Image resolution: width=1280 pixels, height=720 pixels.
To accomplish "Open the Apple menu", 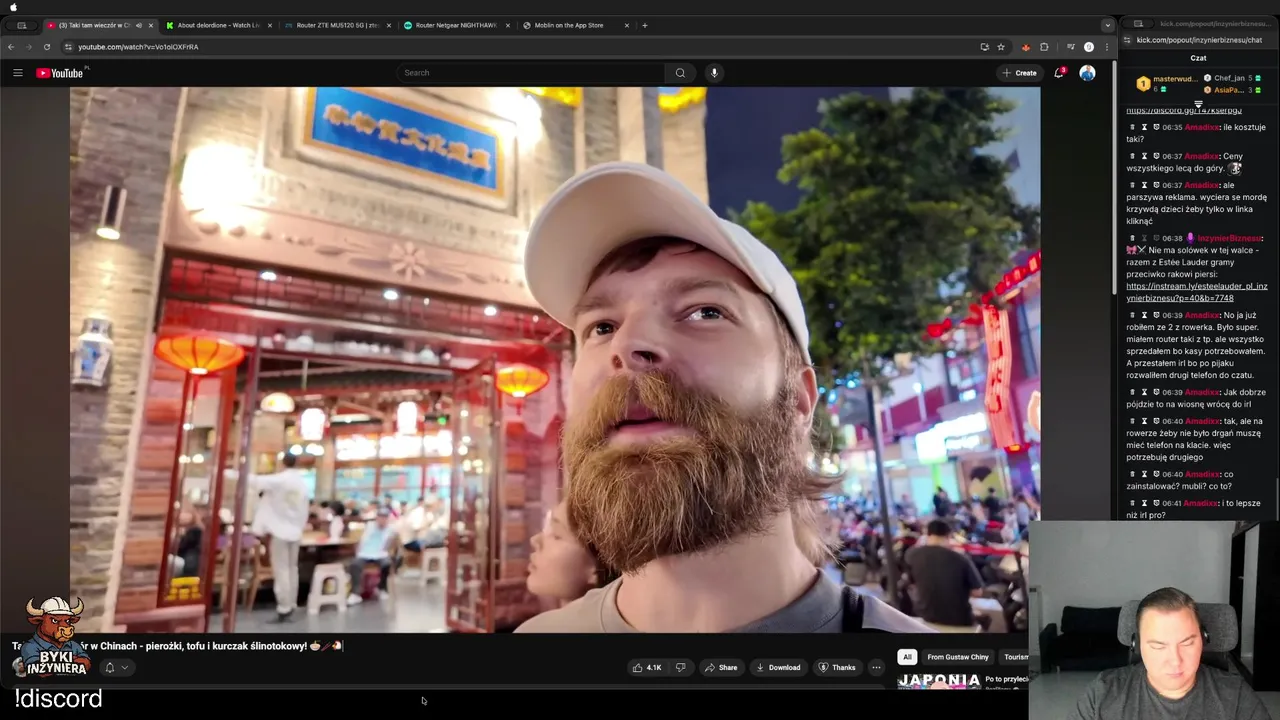I will point(13,7).
